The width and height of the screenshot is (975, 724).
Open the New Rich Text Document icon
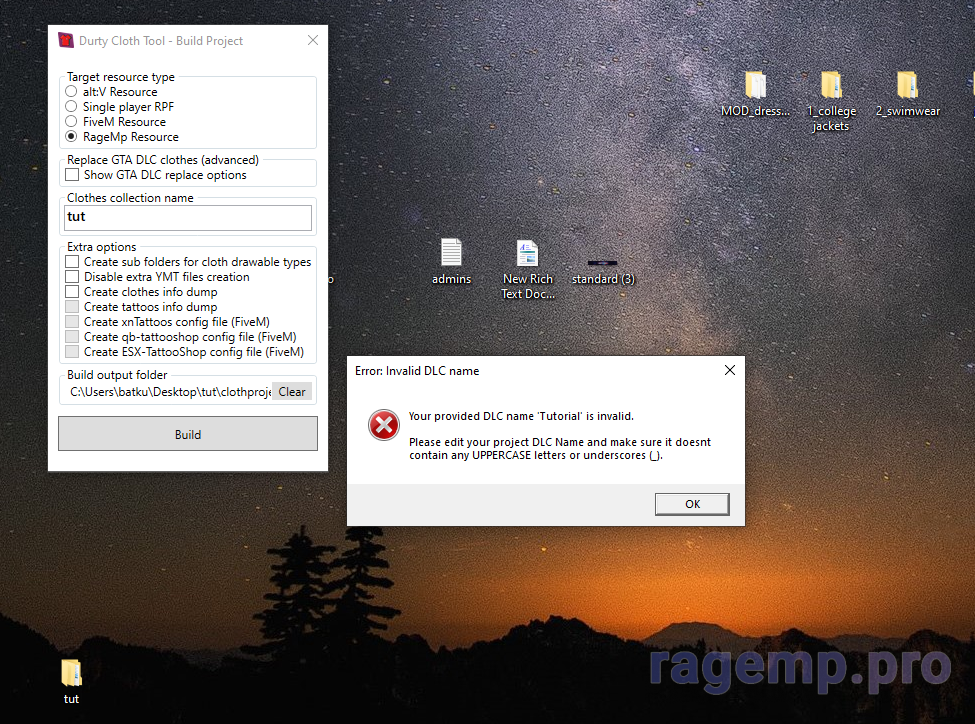(x=527, y=254)
